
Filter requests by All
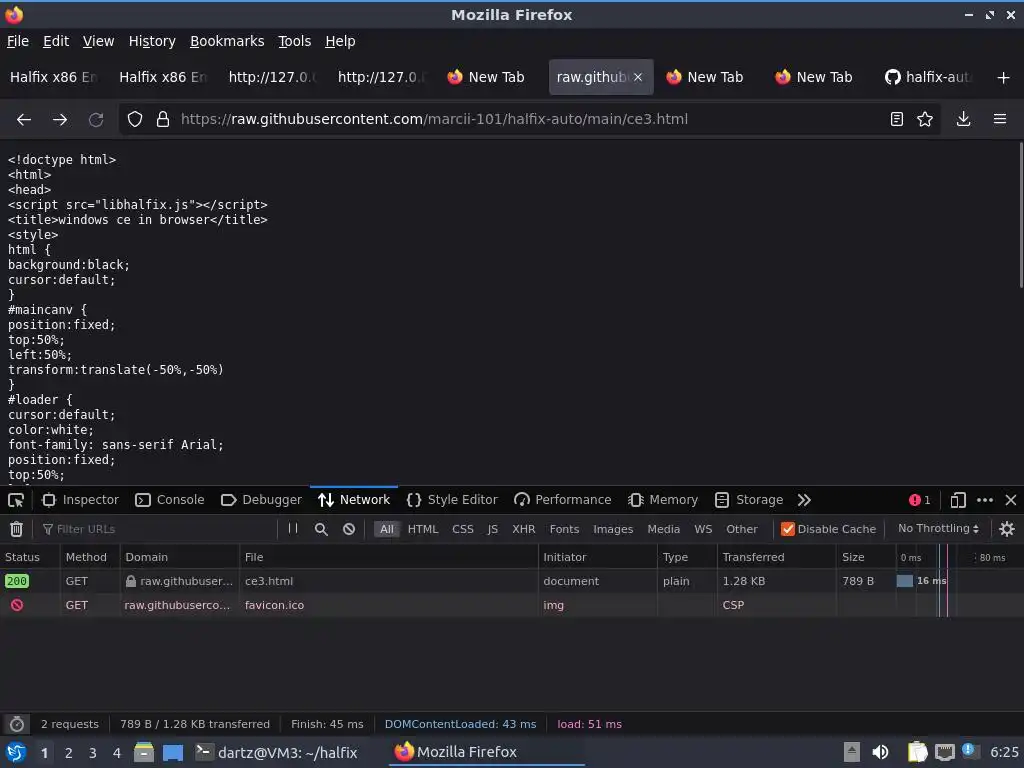[x=387, y=529]
